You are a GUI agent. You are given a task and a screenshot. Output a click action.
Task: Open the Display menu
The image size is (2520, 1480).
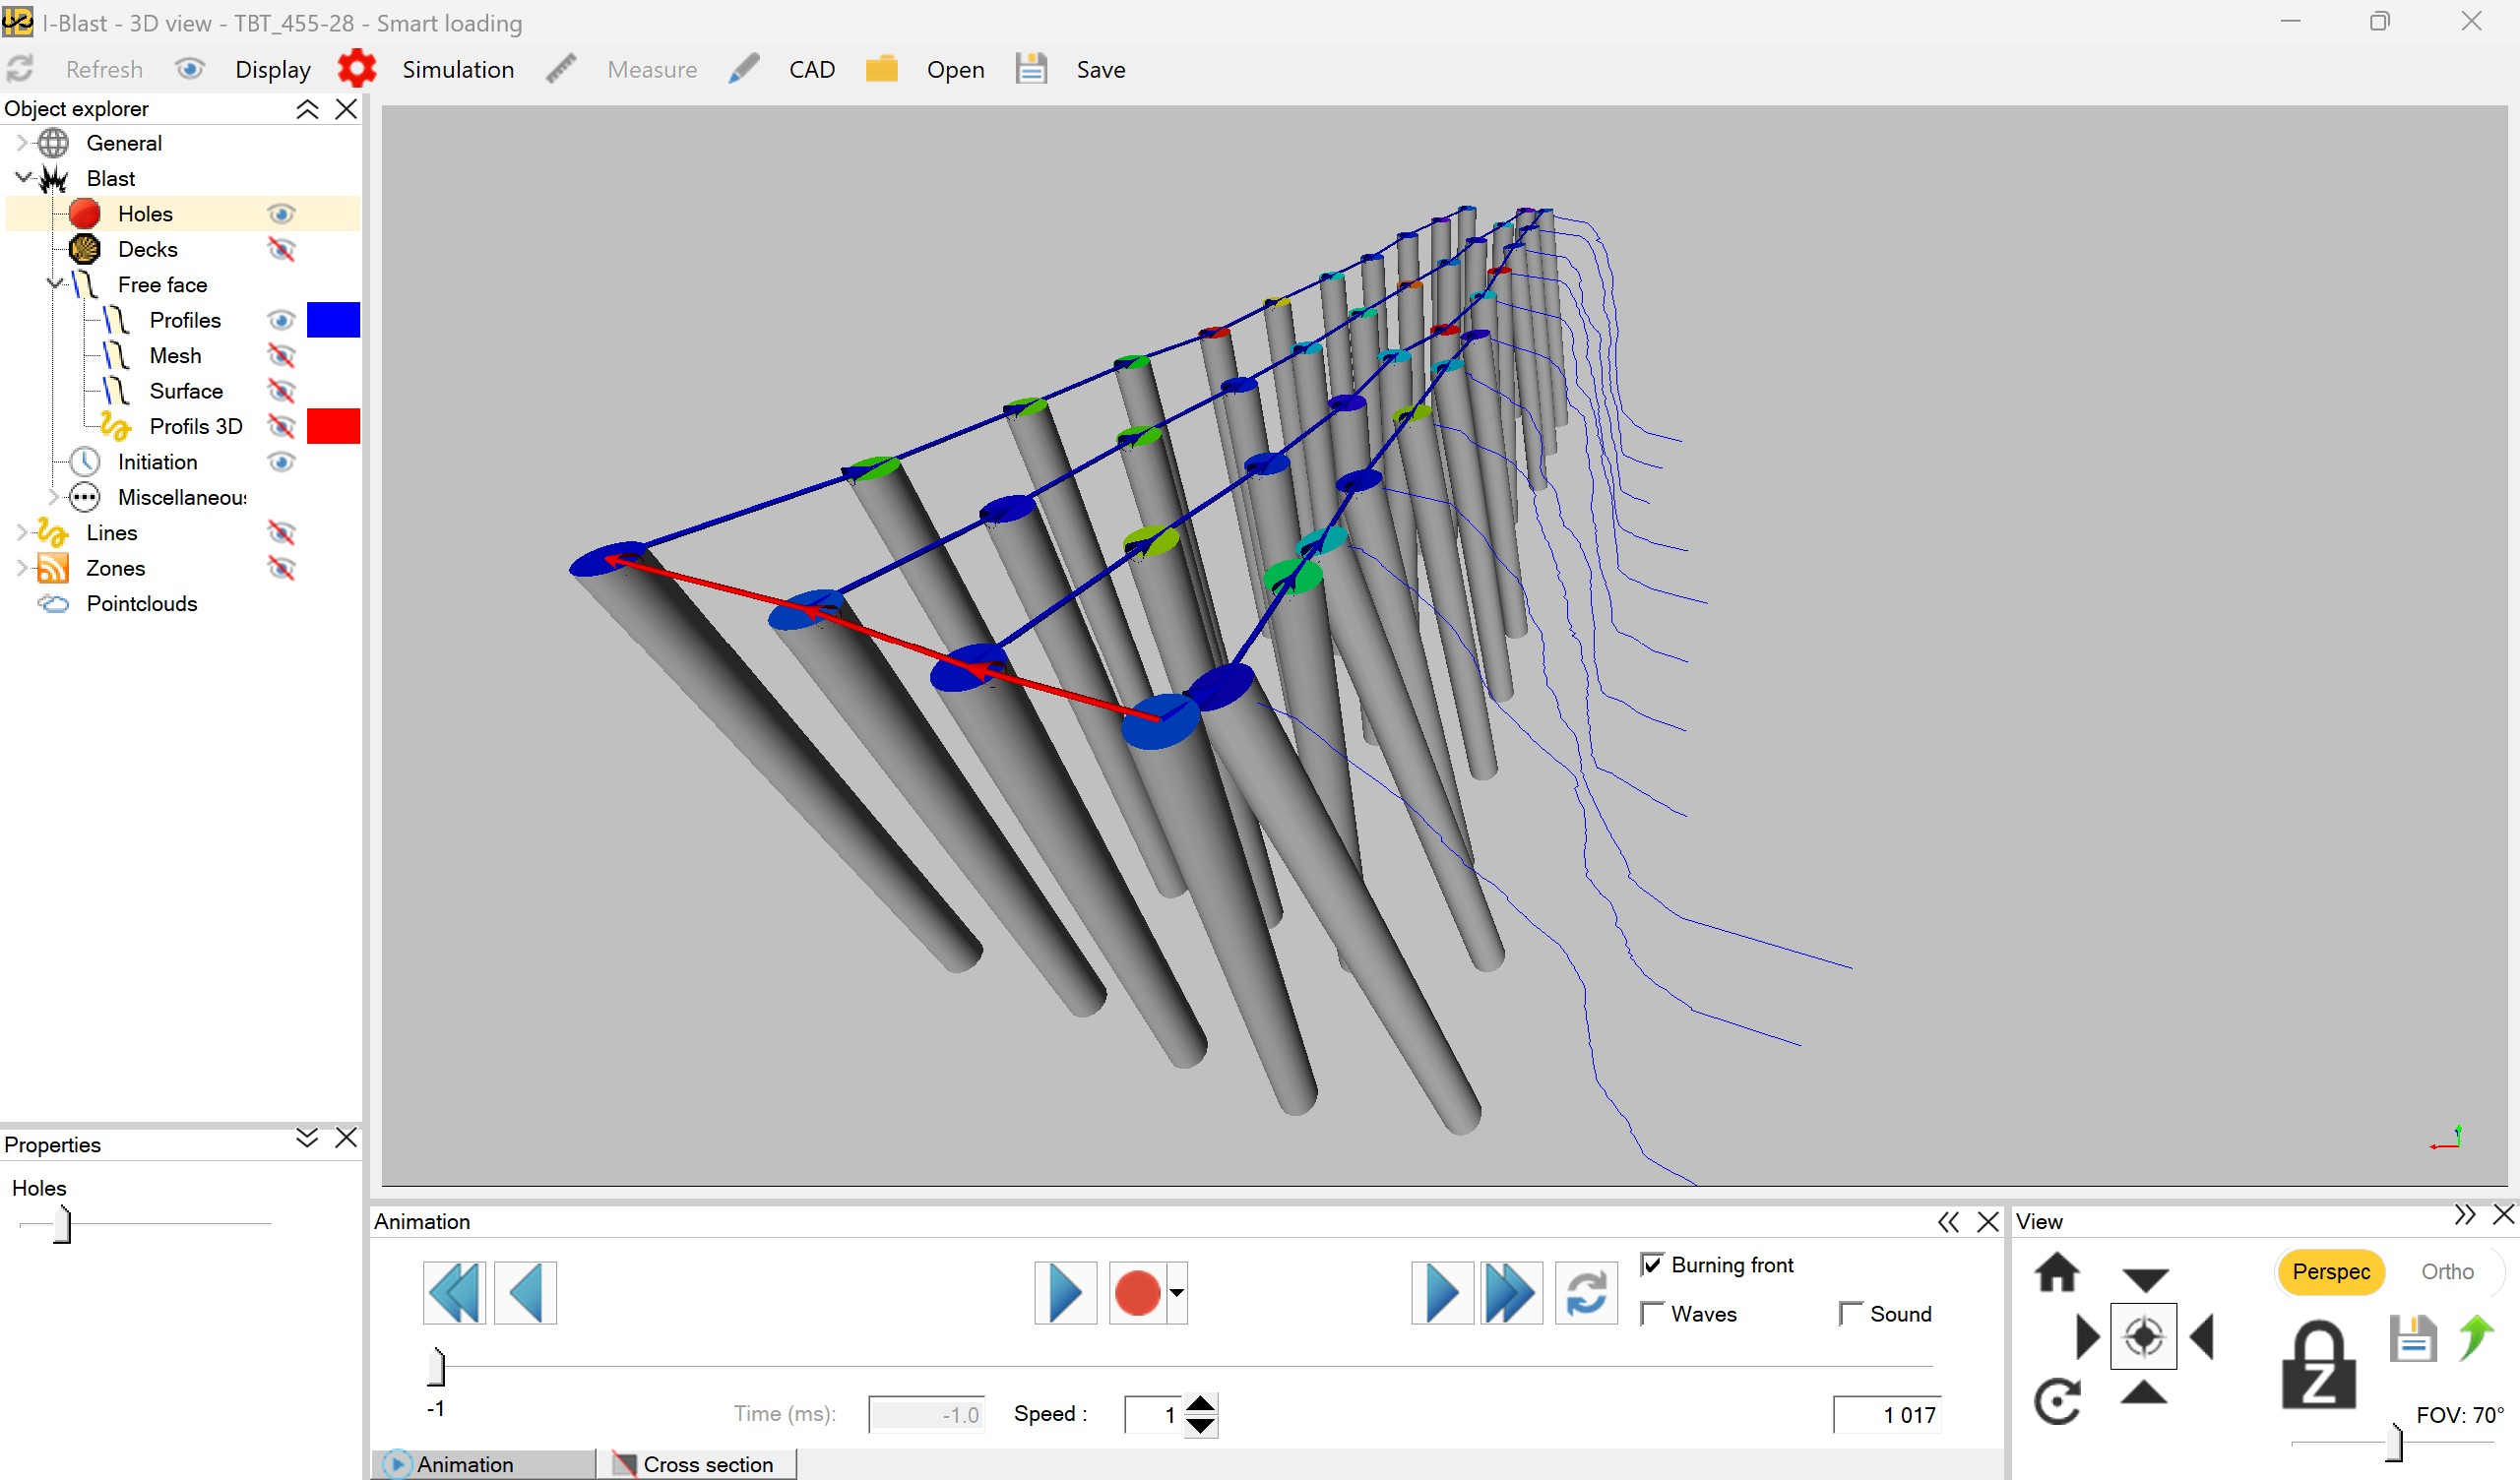click(272, 68)
